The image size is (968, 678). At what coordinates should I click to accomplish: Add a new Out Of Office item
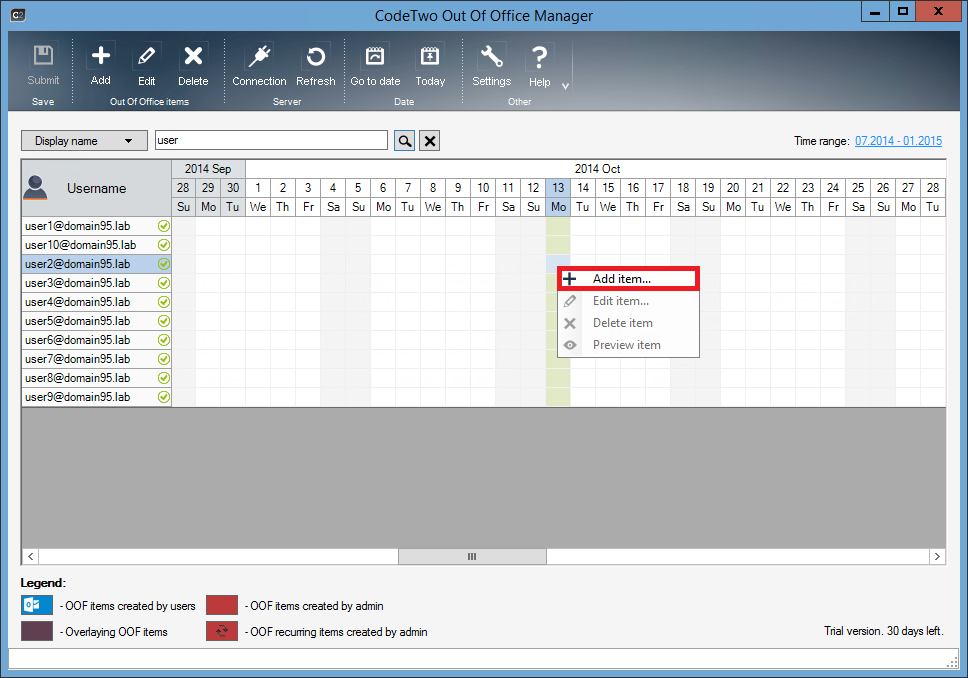pos(101,64)
